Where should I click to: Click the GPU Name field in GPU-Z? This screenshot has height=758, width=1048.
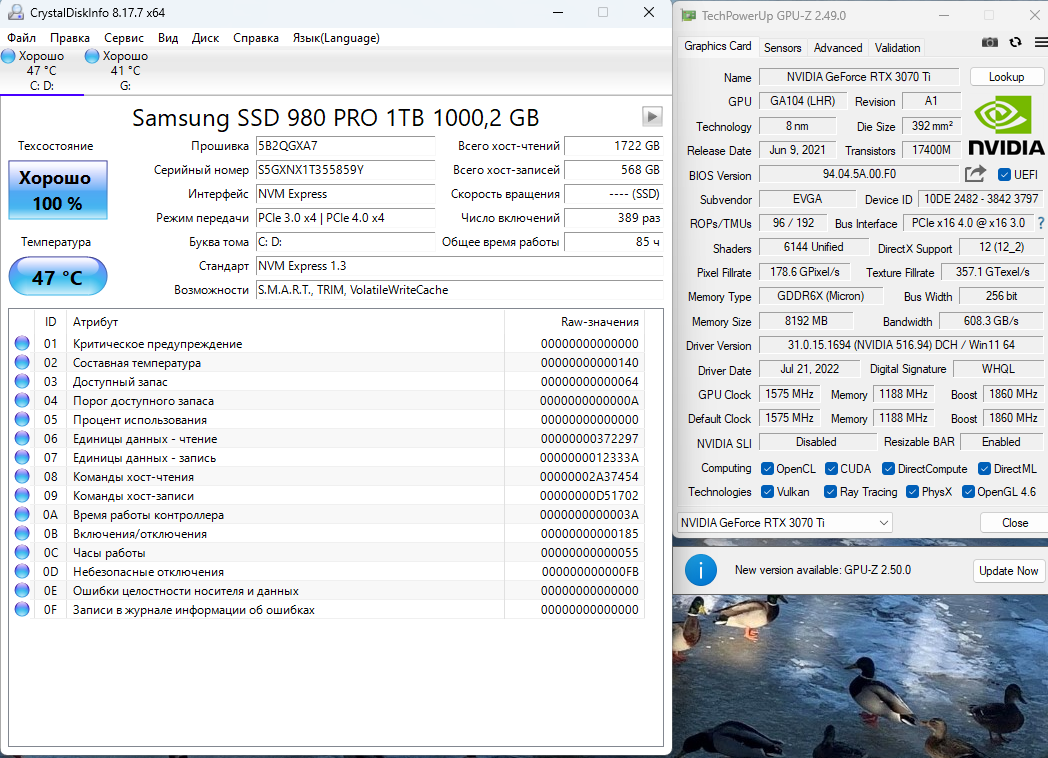click(859, 77)
